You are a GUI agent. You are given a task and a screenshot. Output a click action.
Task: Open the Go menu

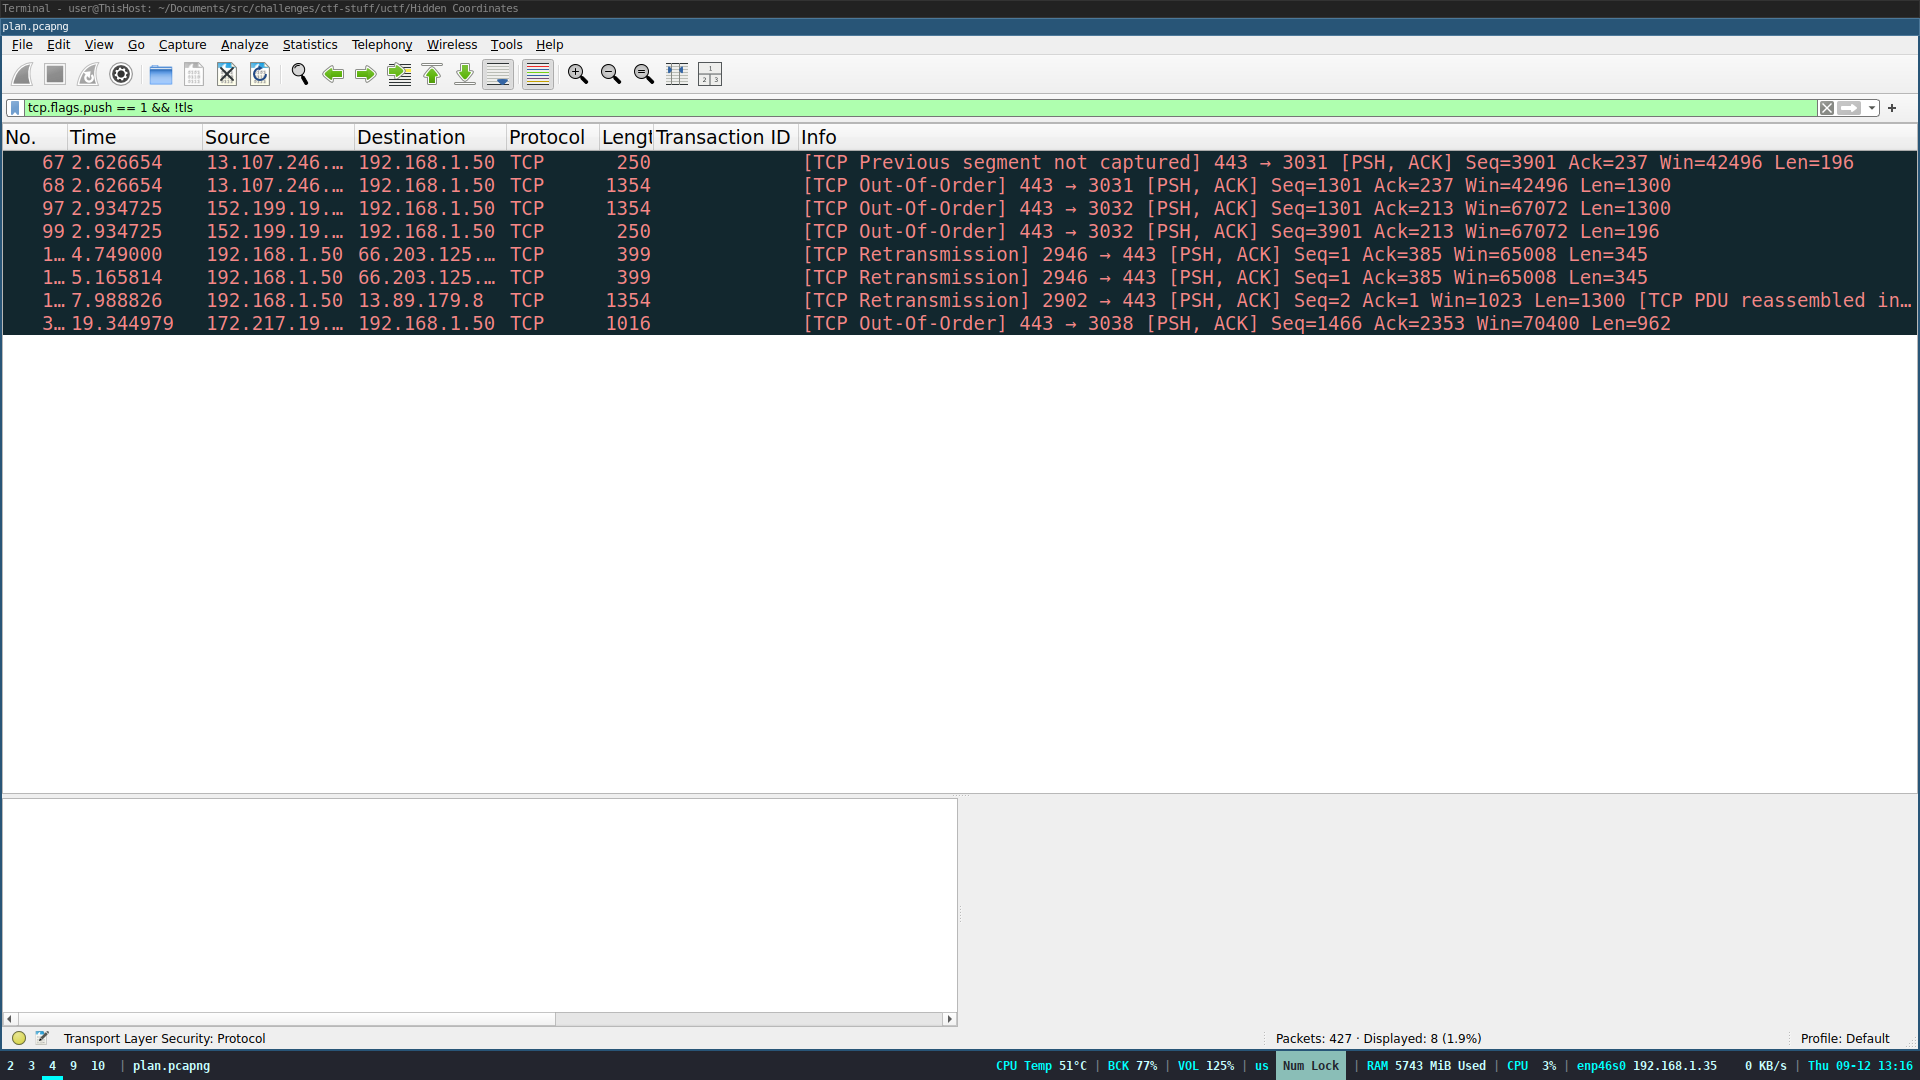point(136,45)
